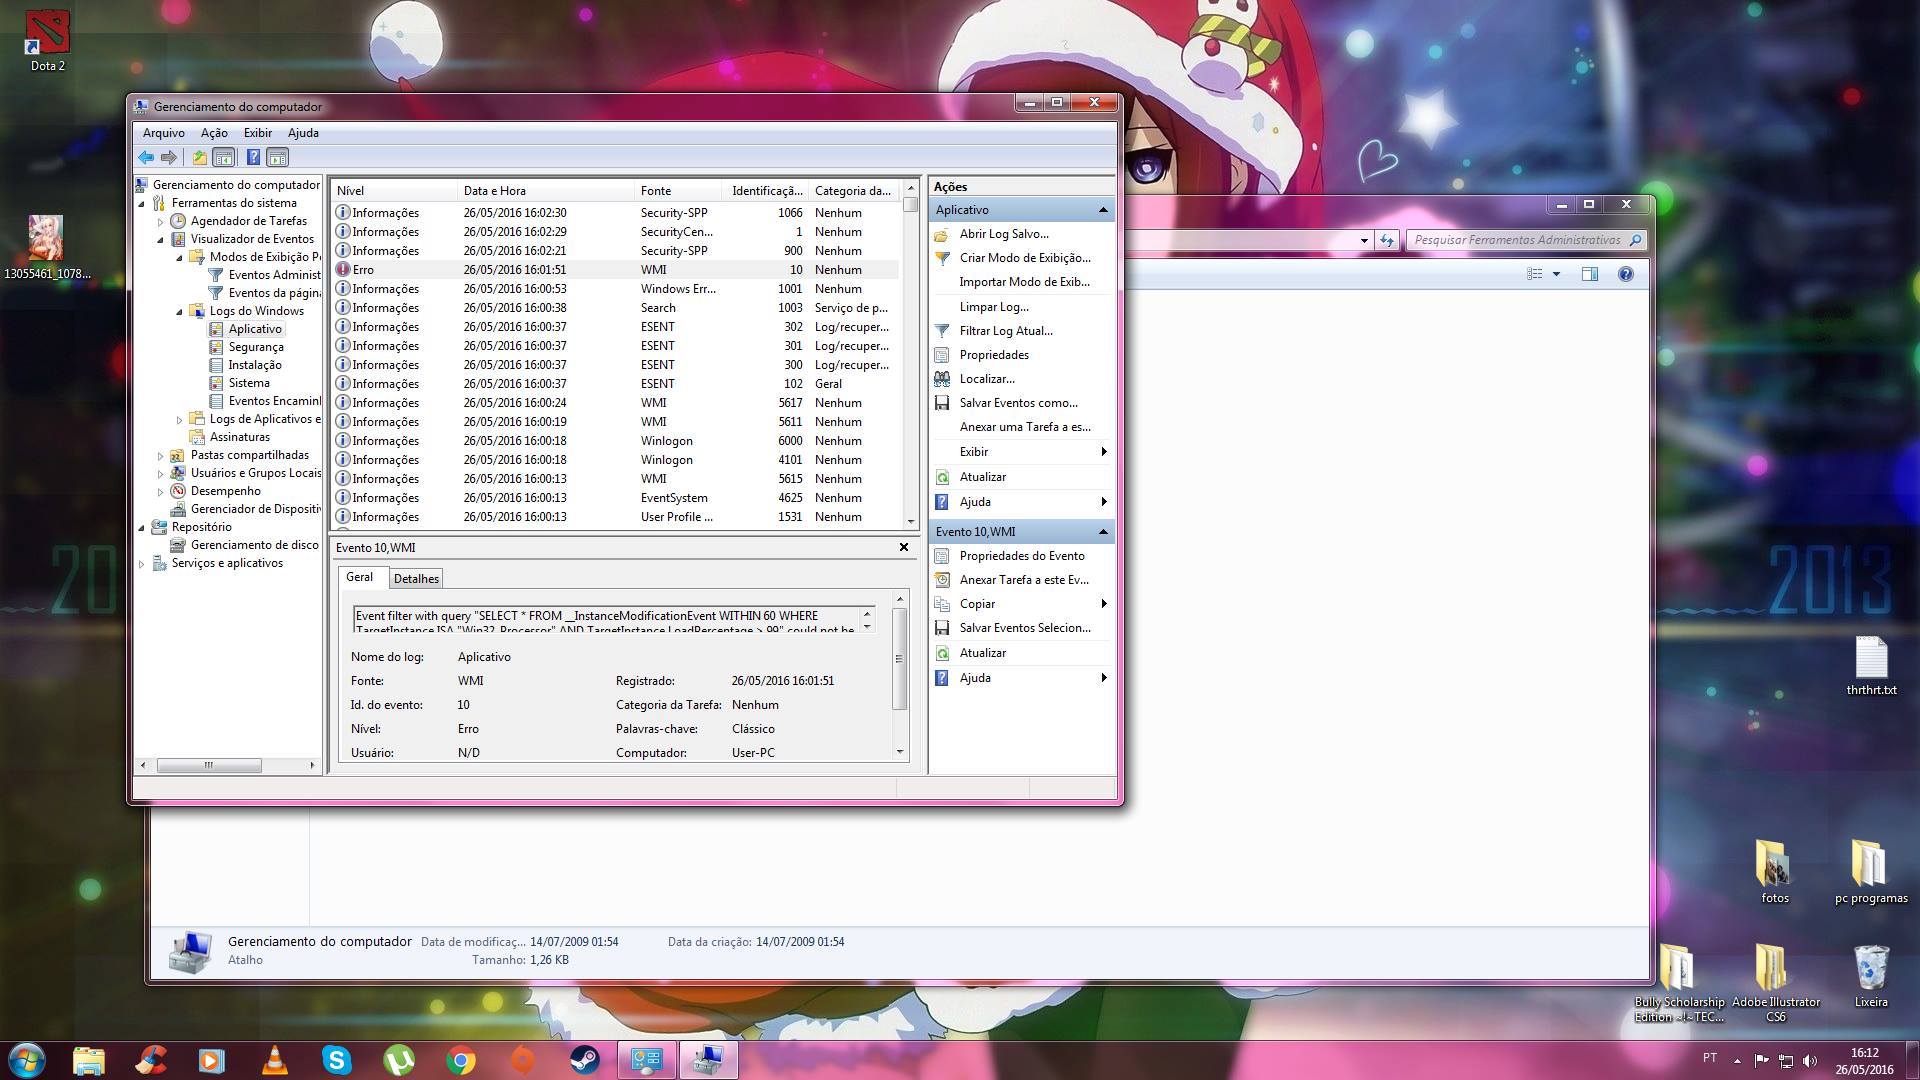Click the event list vertical scrollbar down arrow
This screenshot has width=1920, height=1080.
910,521
